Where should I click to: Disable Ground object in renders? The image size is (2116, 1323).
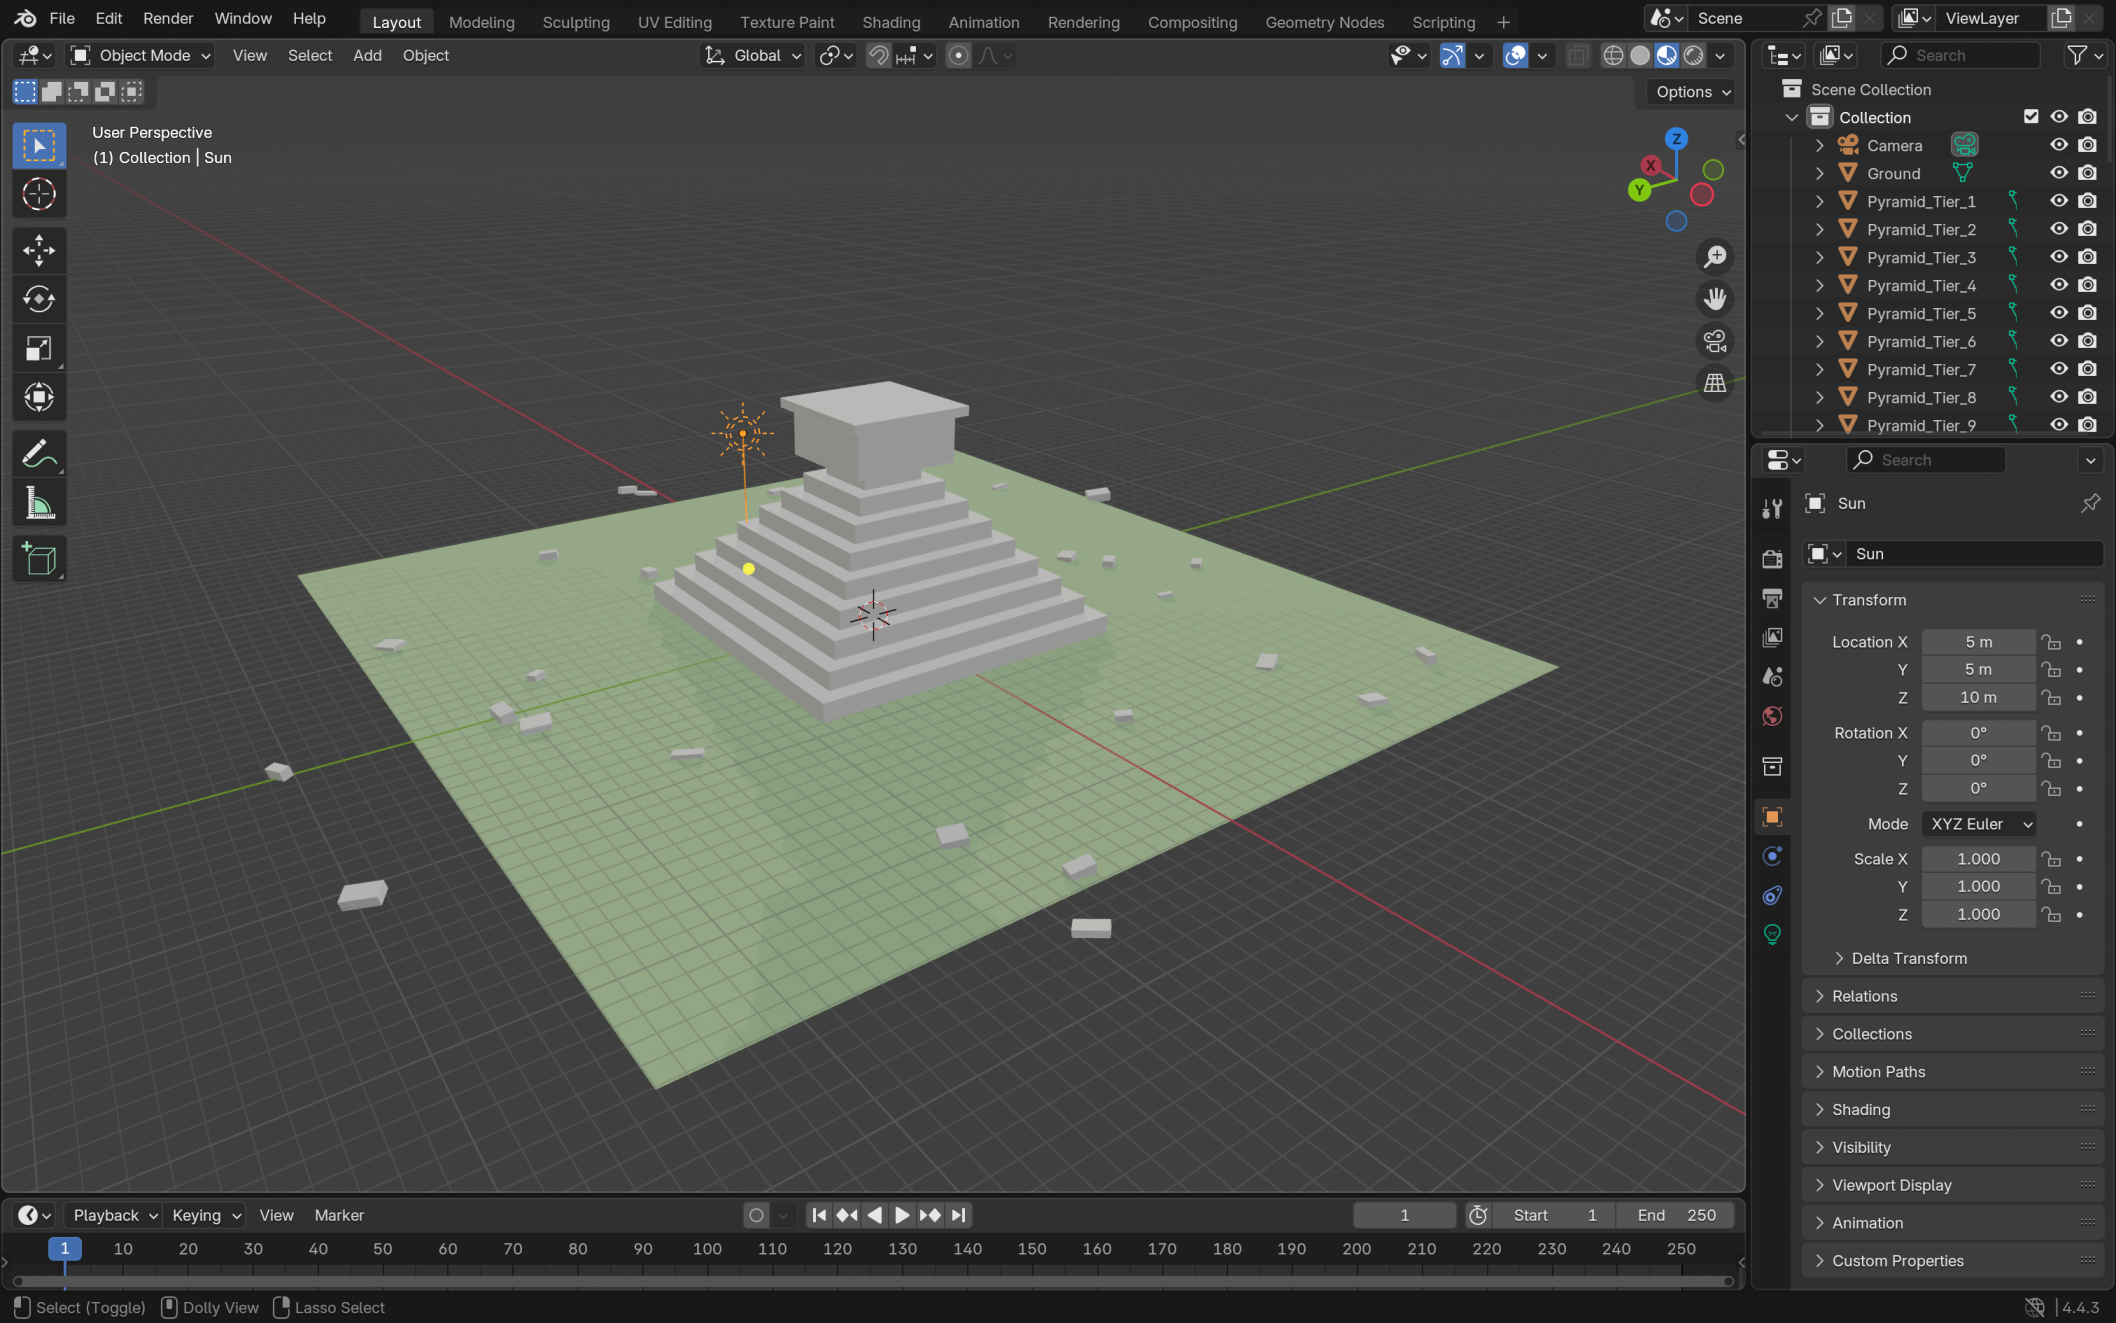(2087, 173)
